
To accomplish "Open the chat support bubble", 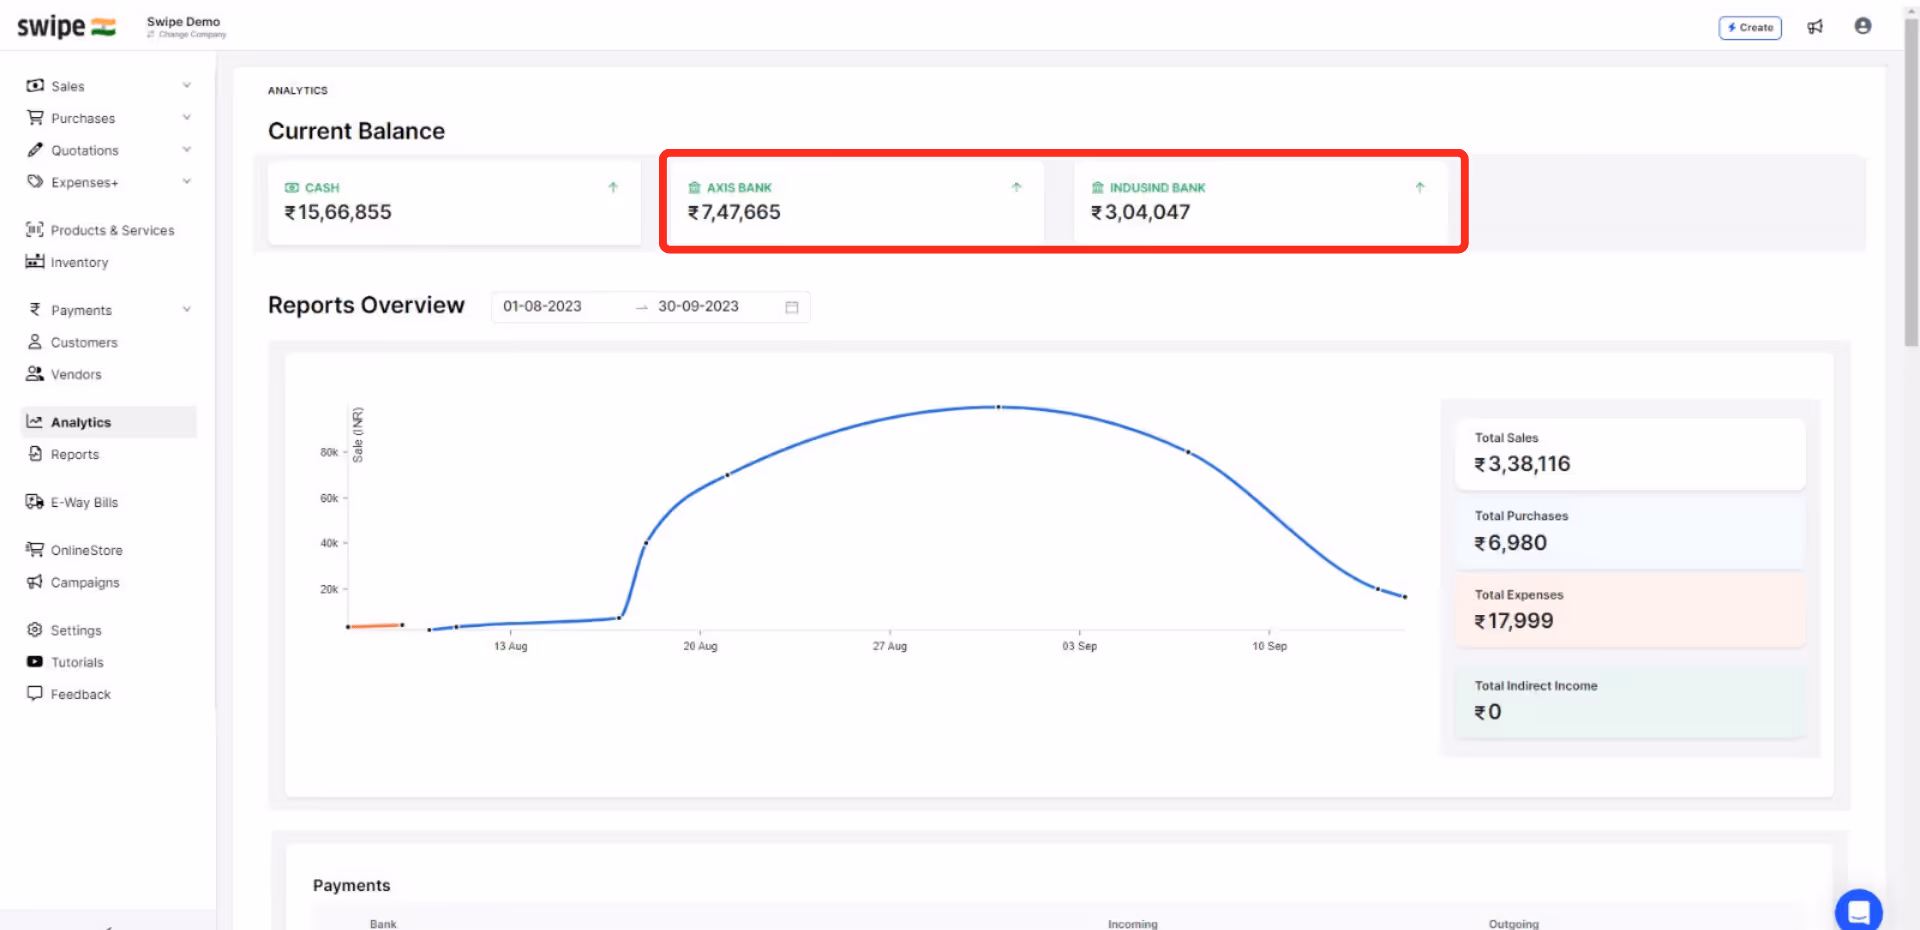I will tap(1859, 911).
